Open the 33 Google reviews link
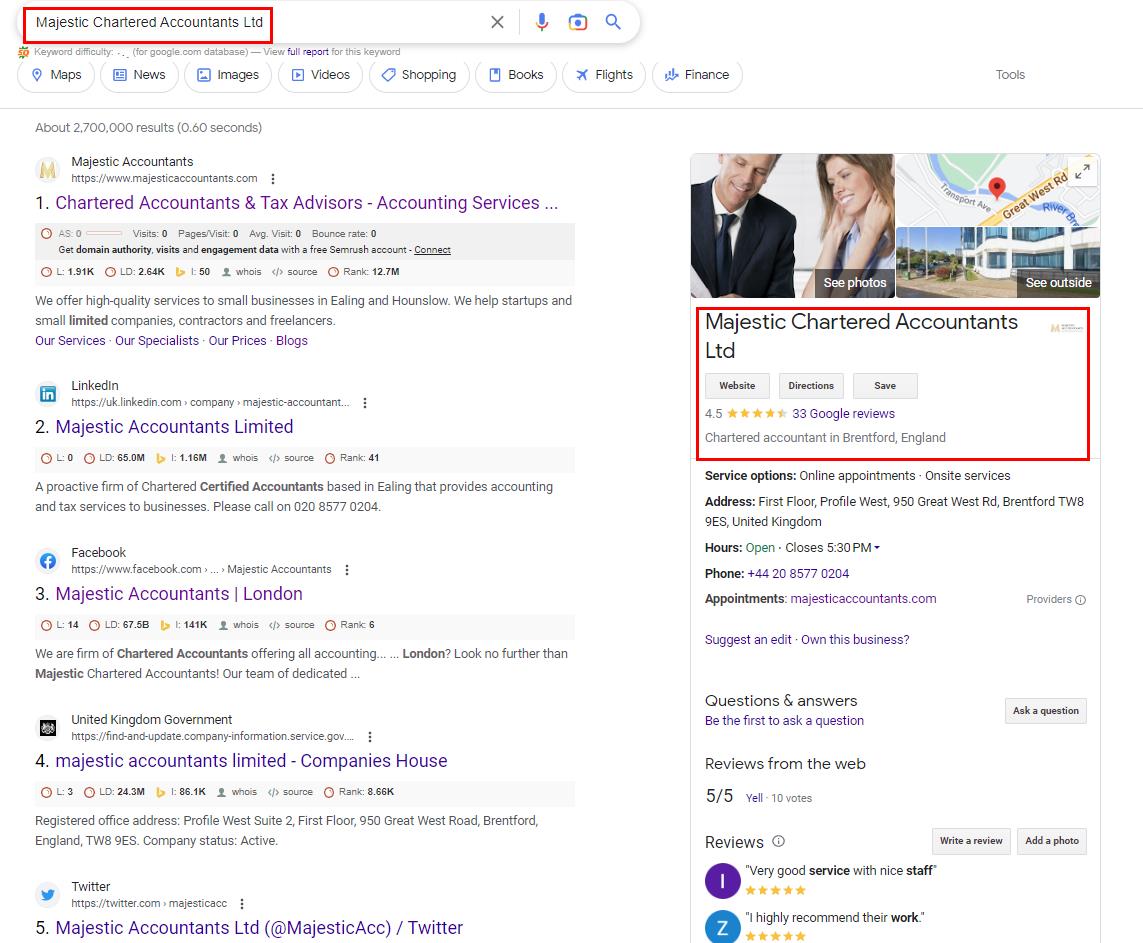 point(843,414)
